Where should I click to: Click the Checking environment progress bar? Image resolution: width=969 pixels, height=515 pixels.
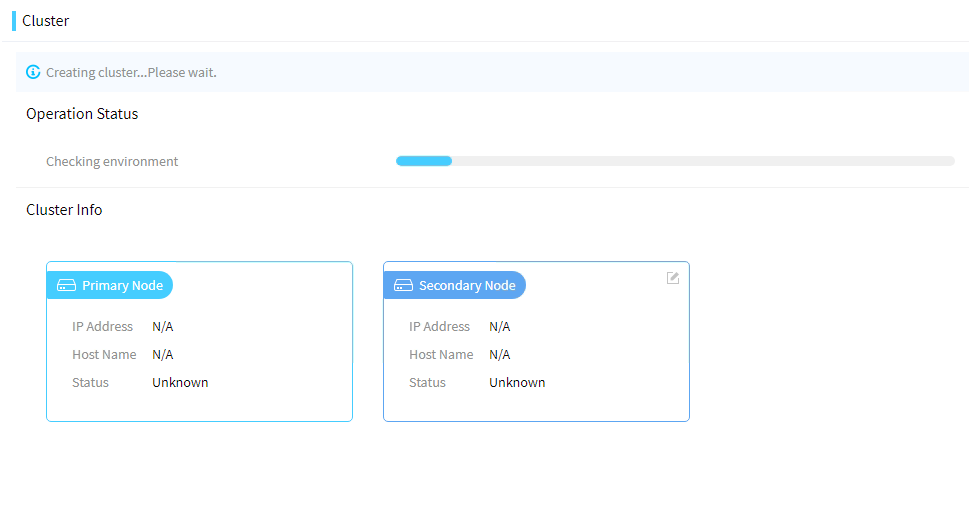click(675, 161)
